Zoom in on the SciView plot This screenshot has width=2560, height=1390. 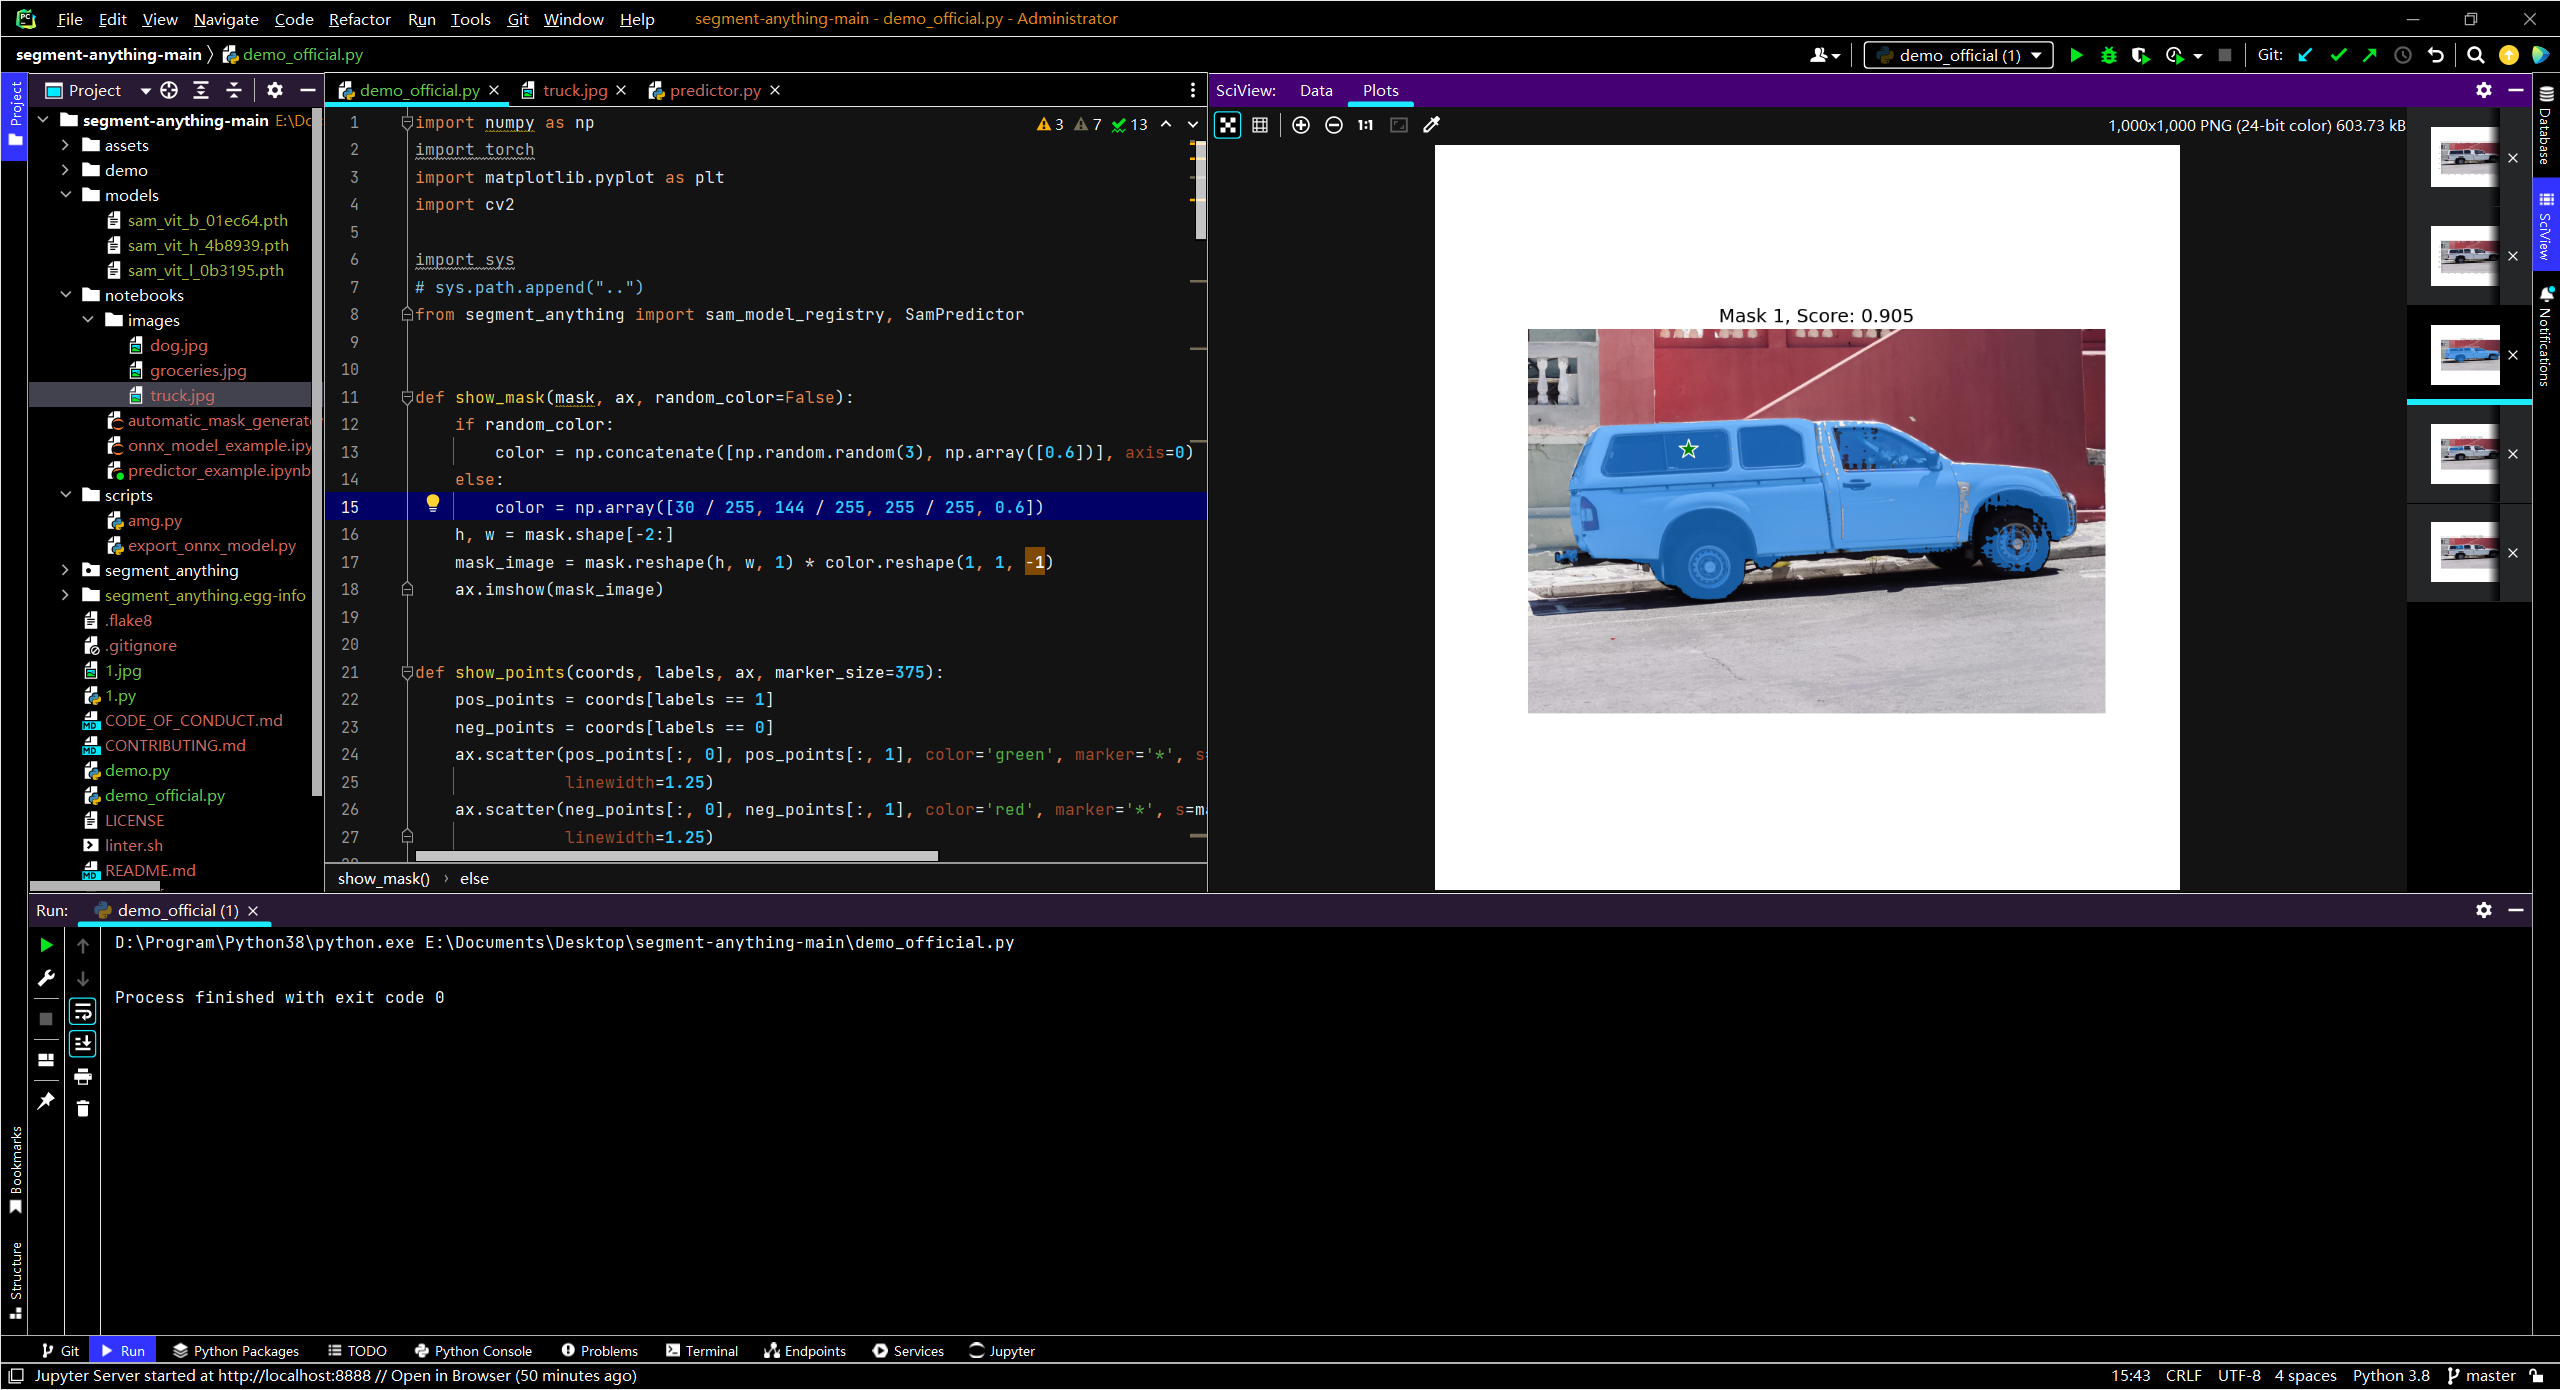coord(1300,125)
